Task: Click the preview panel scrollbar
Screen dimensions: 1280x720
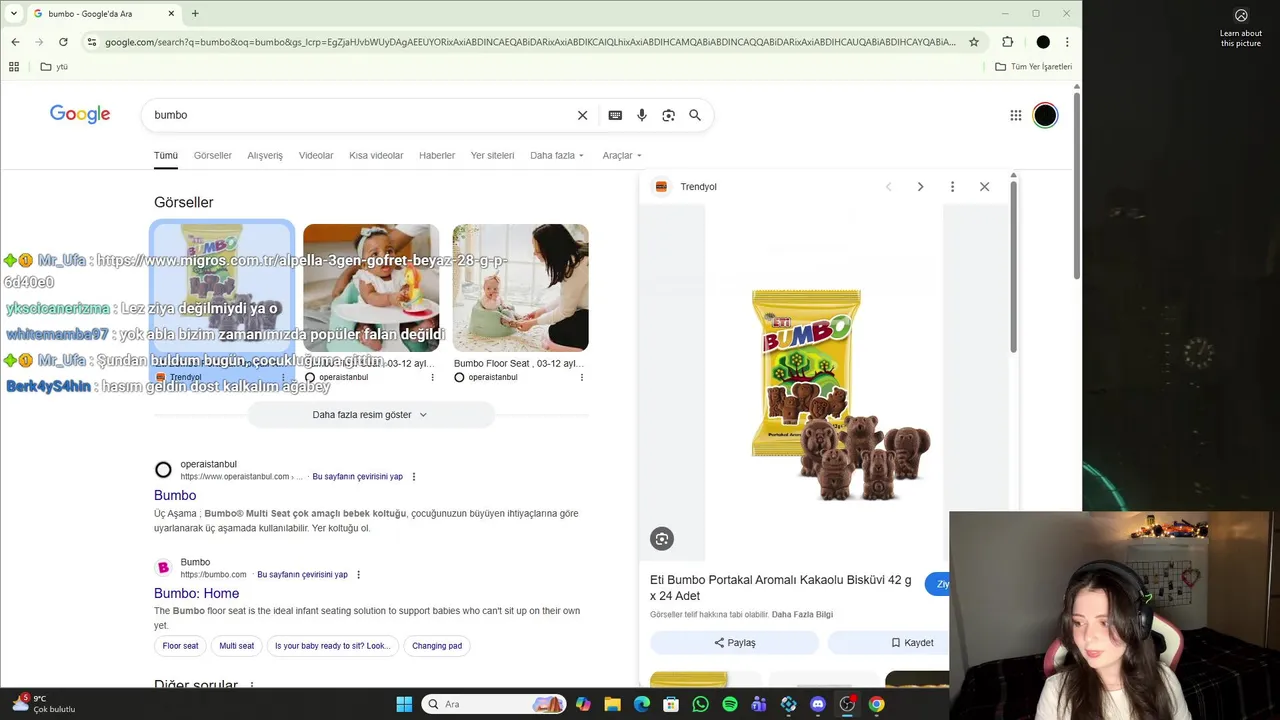Action: tap(1013, 265)
